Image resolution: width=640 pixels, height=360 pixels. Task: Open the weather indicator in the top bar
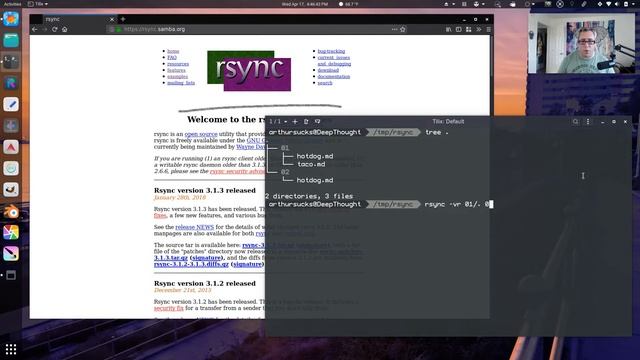tap(349, 4)
